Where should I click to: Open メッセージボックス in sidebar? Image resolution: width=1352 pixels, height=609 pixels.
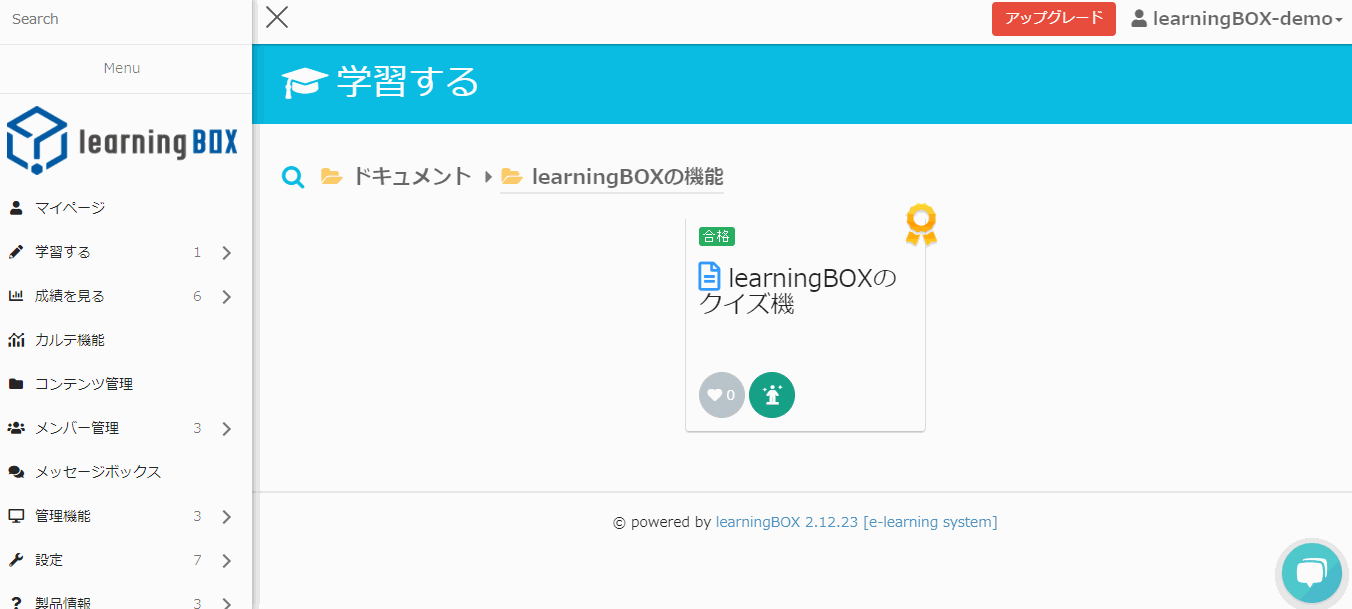pyautogui.click(x=98, y=472)
